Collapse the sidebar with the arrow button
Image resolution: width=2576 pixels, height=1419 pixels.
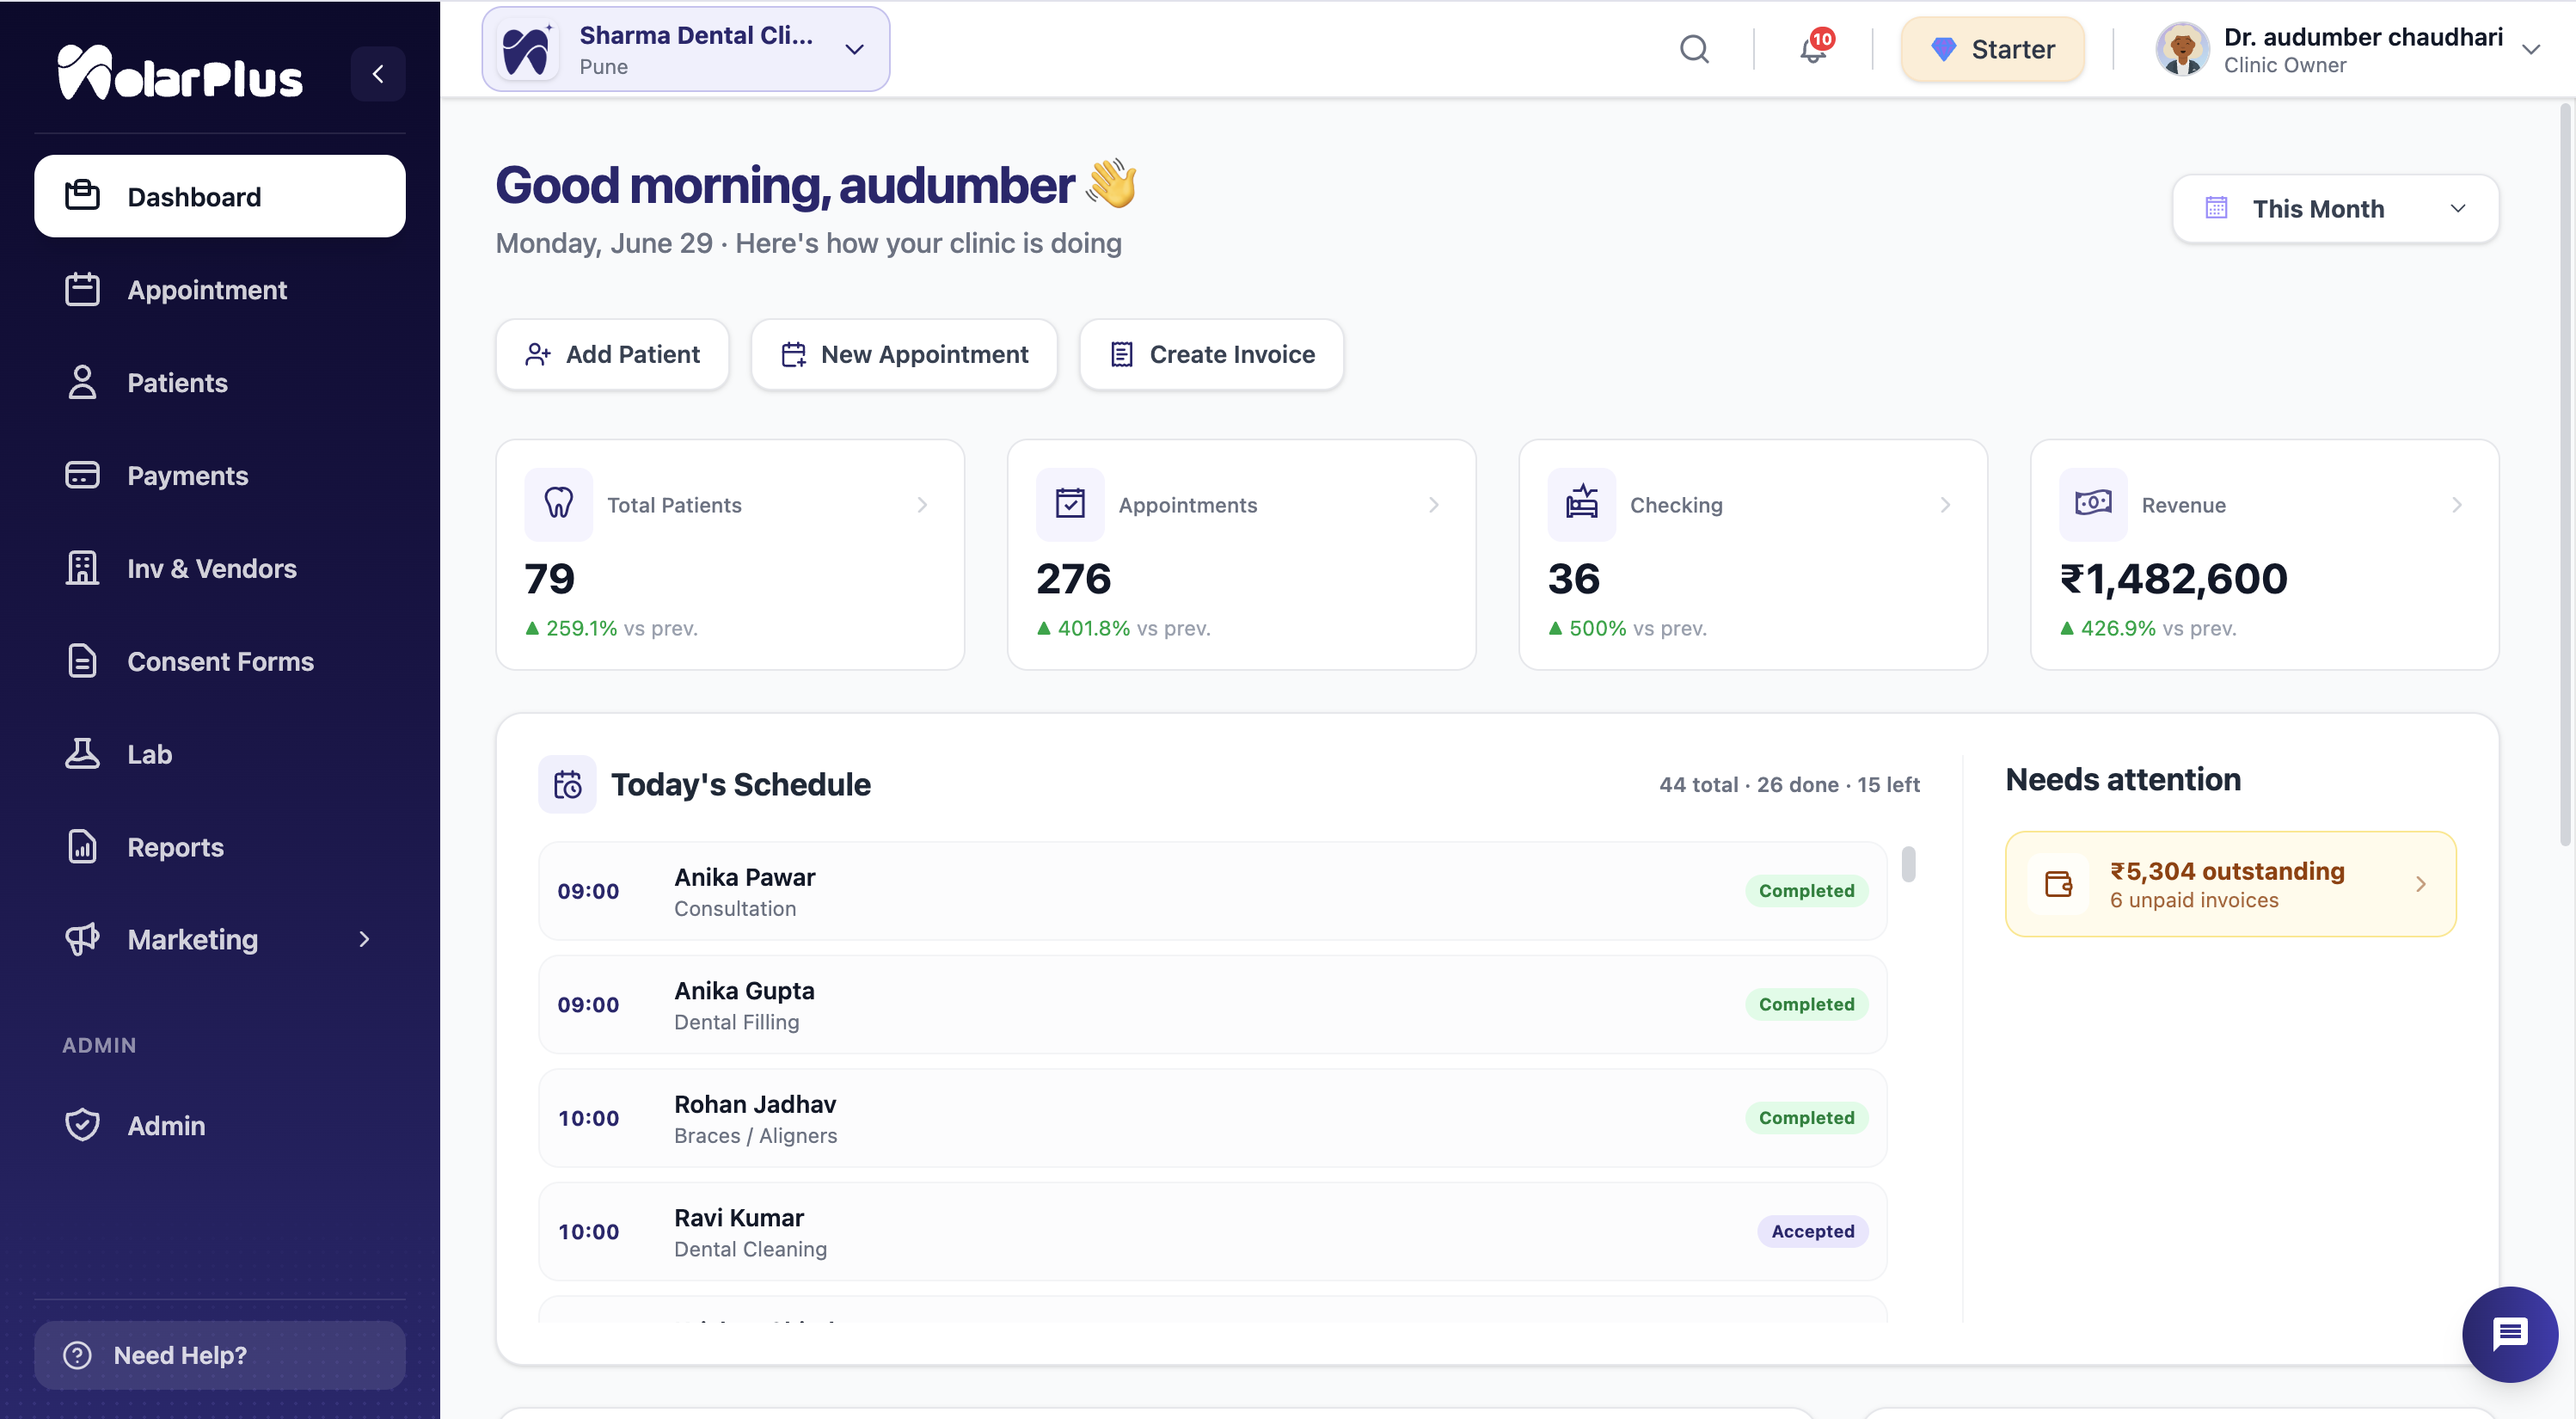coord(378,73)
